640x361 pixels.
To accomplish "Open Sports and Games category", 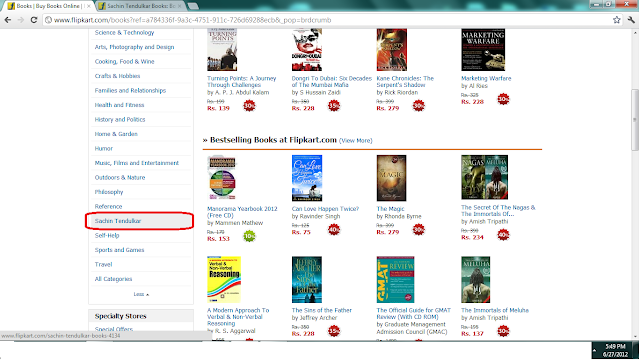I will point(120,250).
